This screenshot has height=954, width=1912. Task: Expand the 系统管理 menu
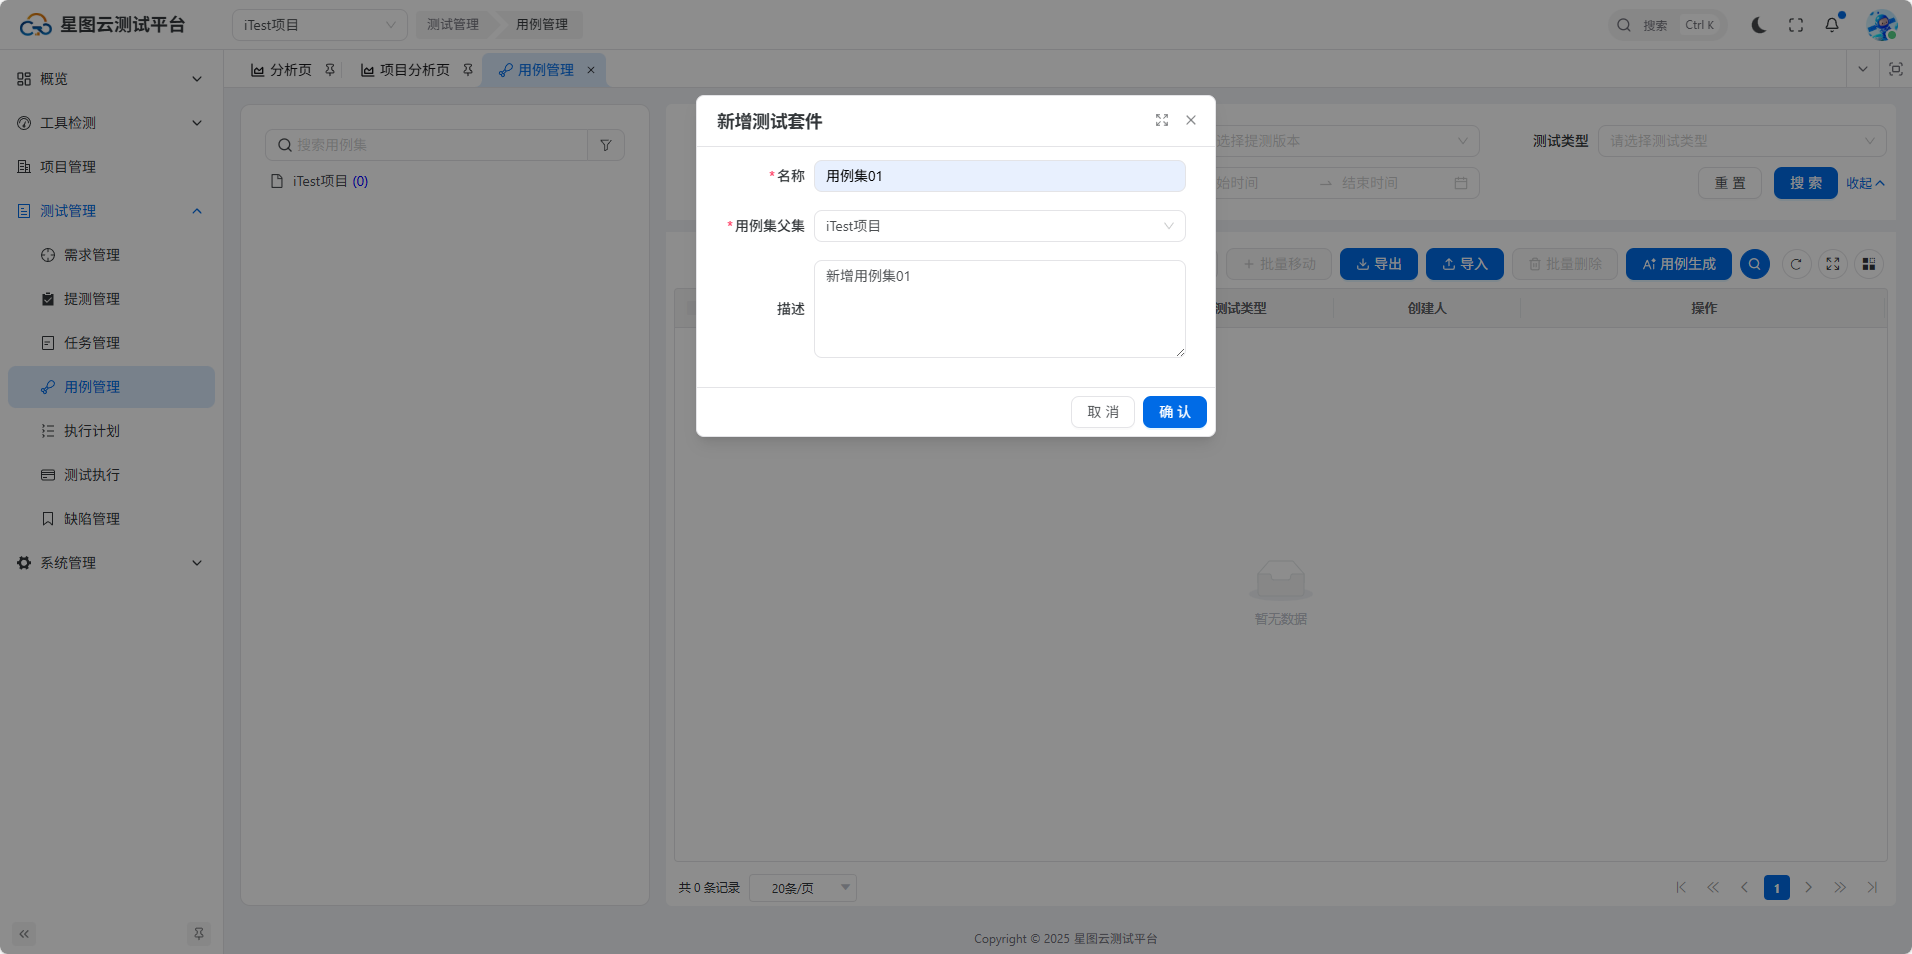(110, 563)
